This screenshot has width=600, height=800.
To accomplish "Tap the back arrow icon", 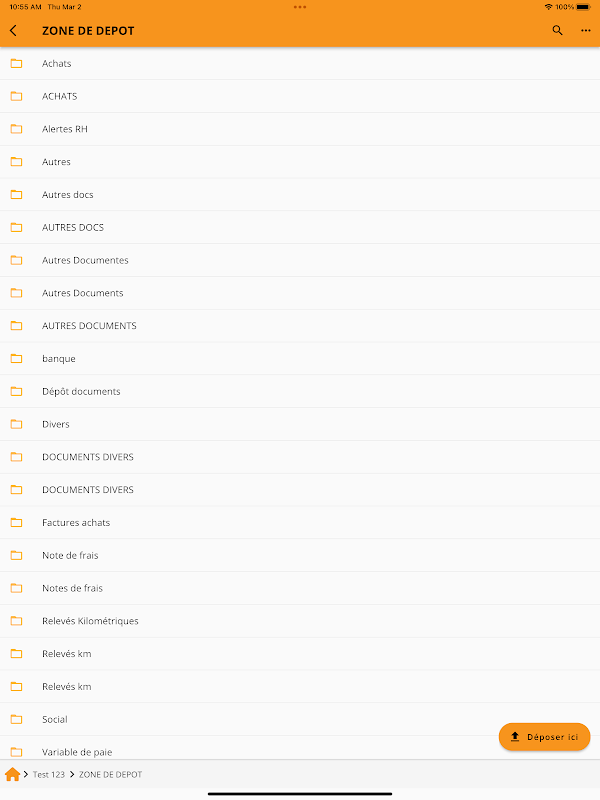I will point(14,31).
